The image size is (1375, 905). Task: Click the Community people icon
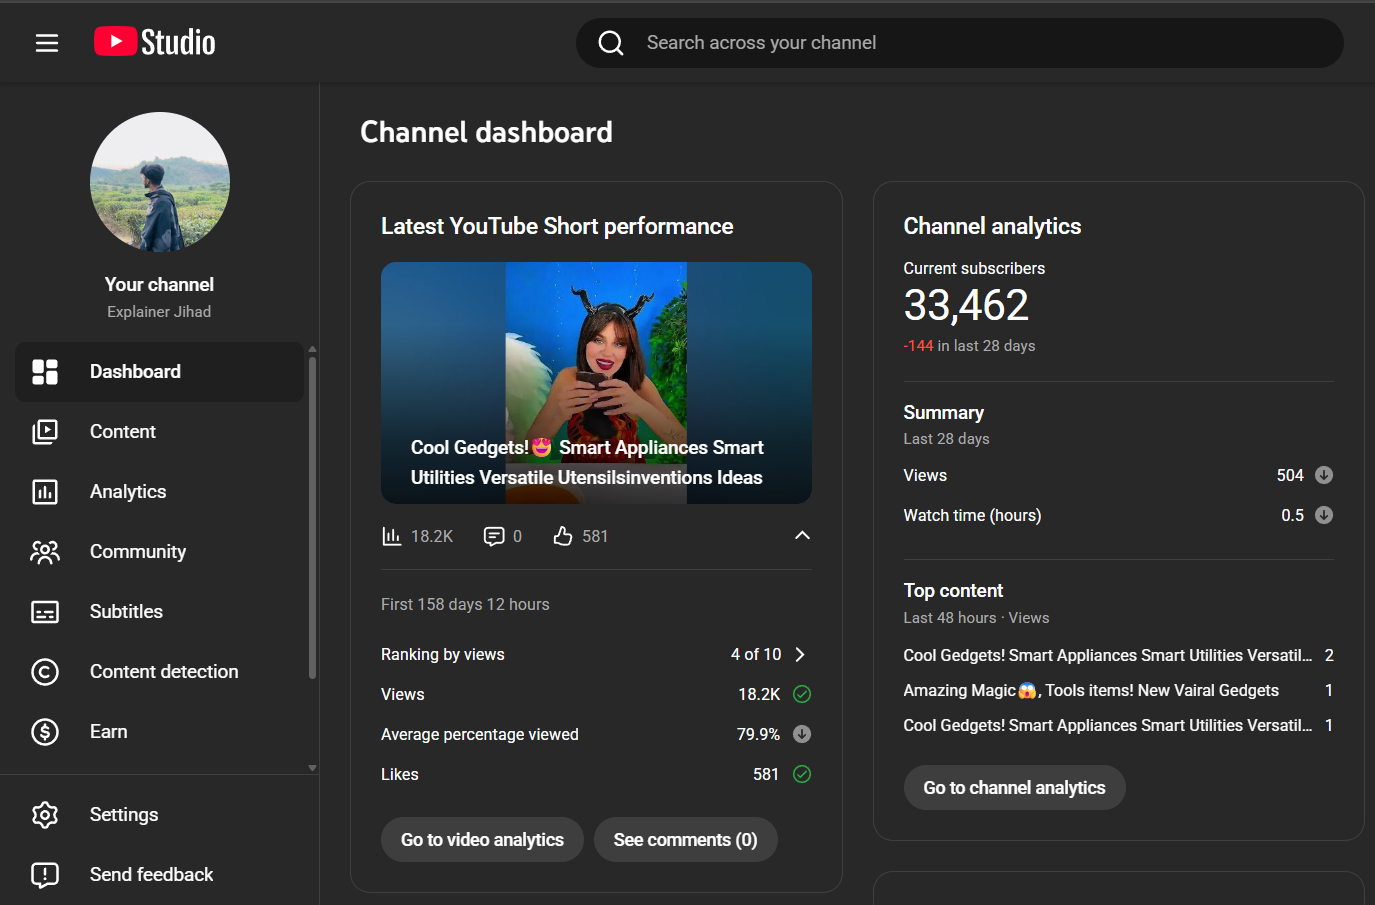pyautogui.click(x=45, y=552)
